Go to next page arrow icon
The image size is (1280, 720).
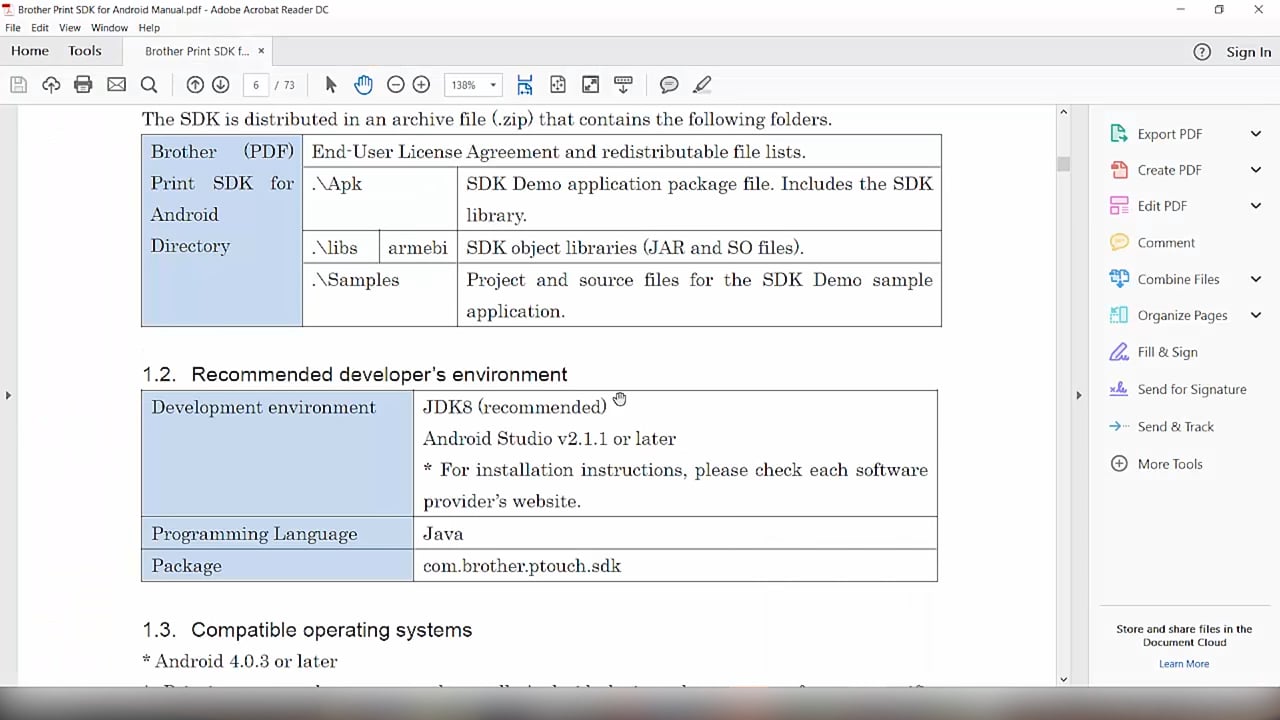tap(221, 85)
